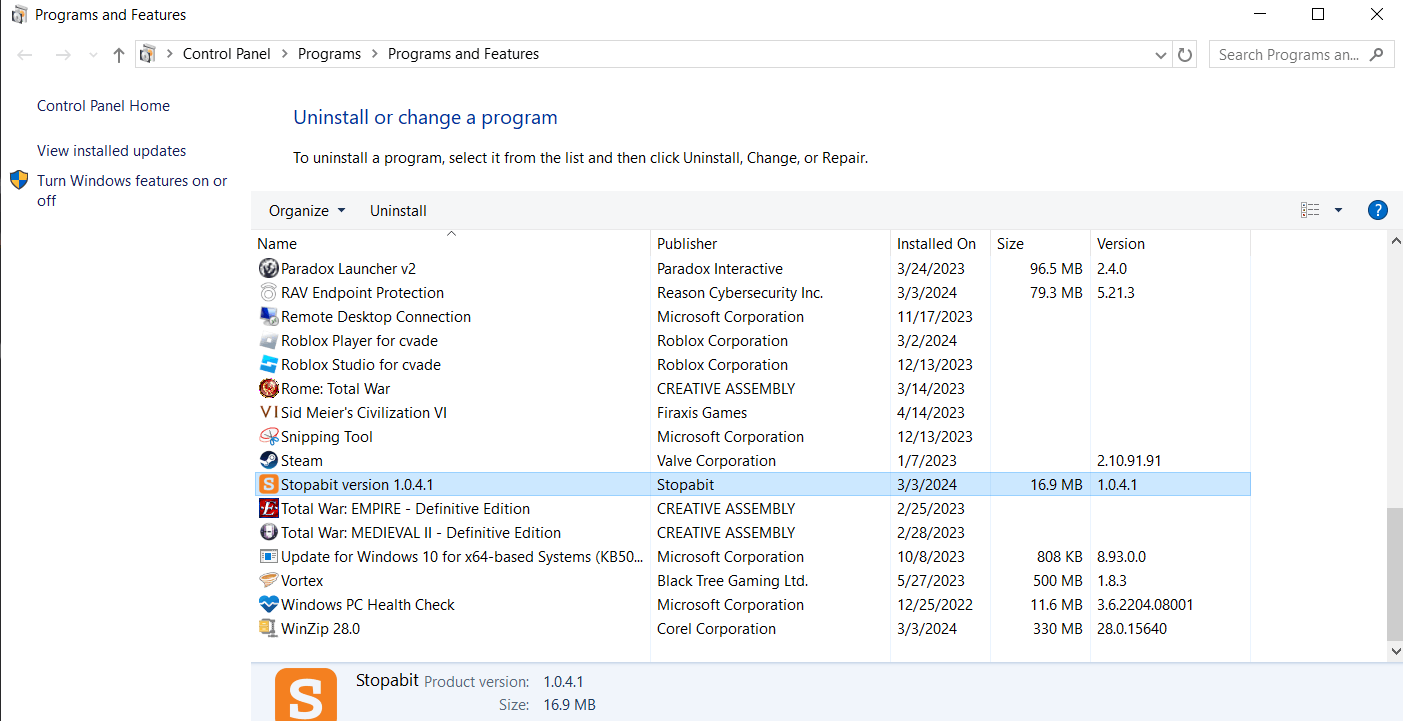
Task: Click the large Stopabit icon in details pane
Action: coord(305,694)
